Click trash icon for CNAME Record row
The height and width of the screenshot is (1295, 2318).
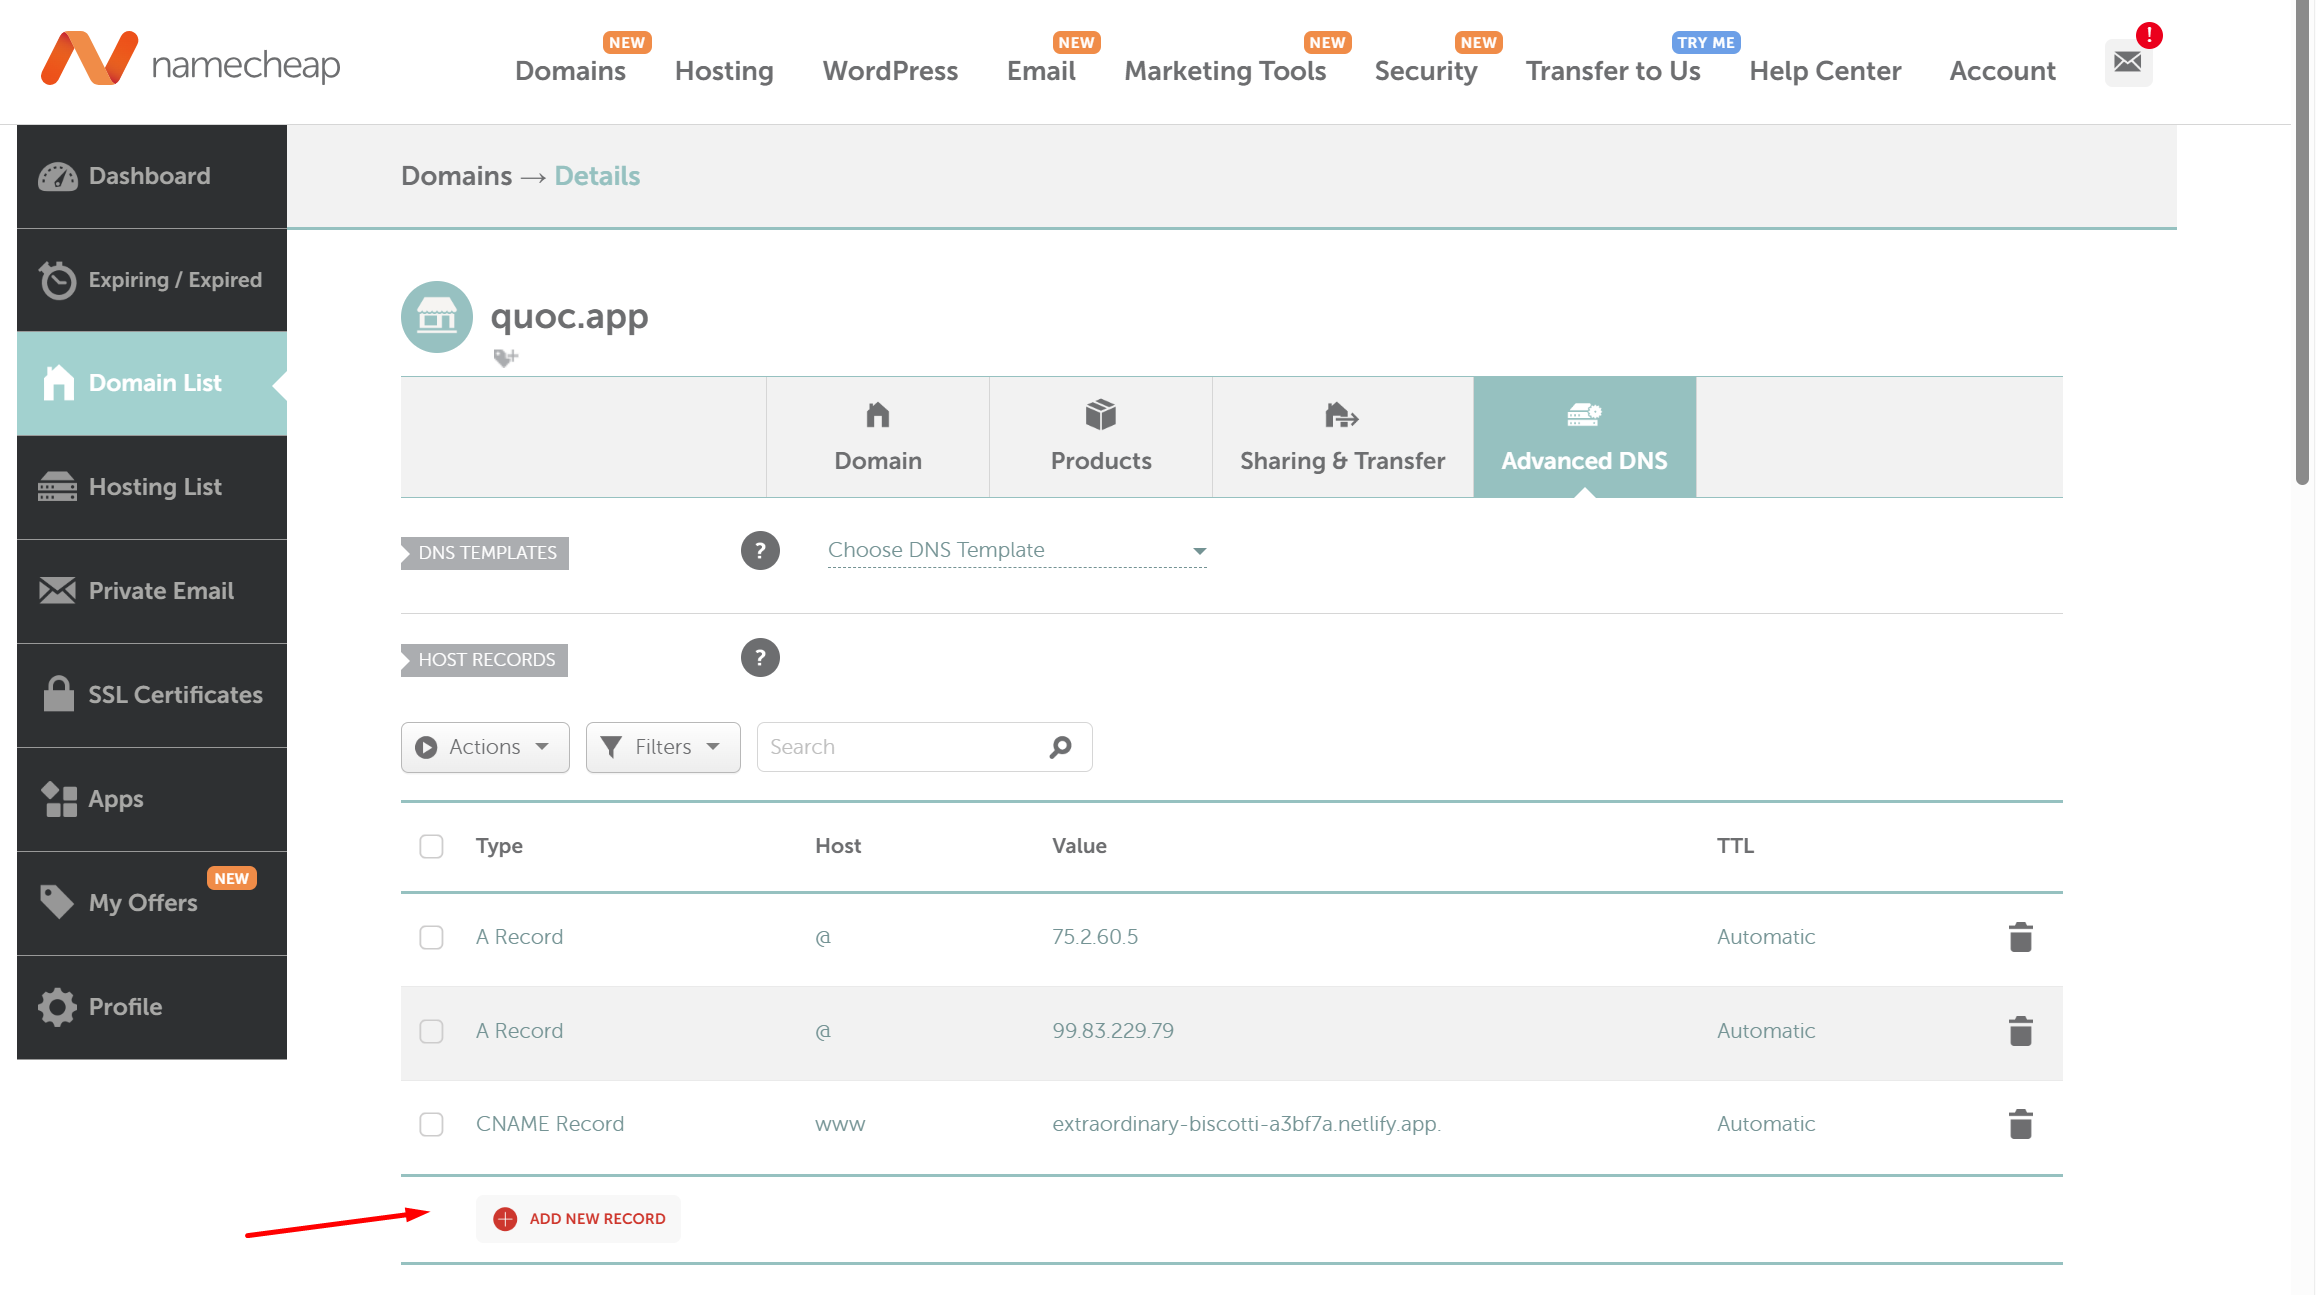[2020, 1124]
